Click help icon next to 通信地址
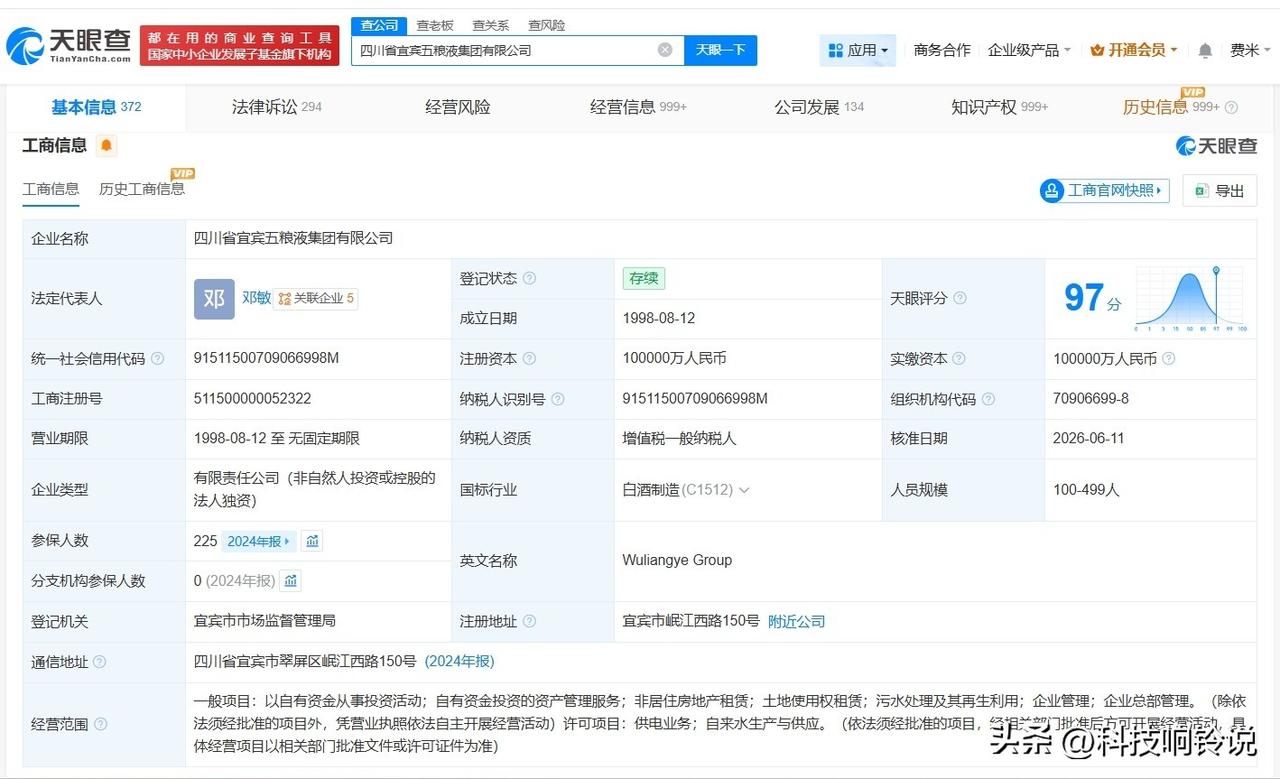This screenshot has height=779, width=1280. (99, 662)
